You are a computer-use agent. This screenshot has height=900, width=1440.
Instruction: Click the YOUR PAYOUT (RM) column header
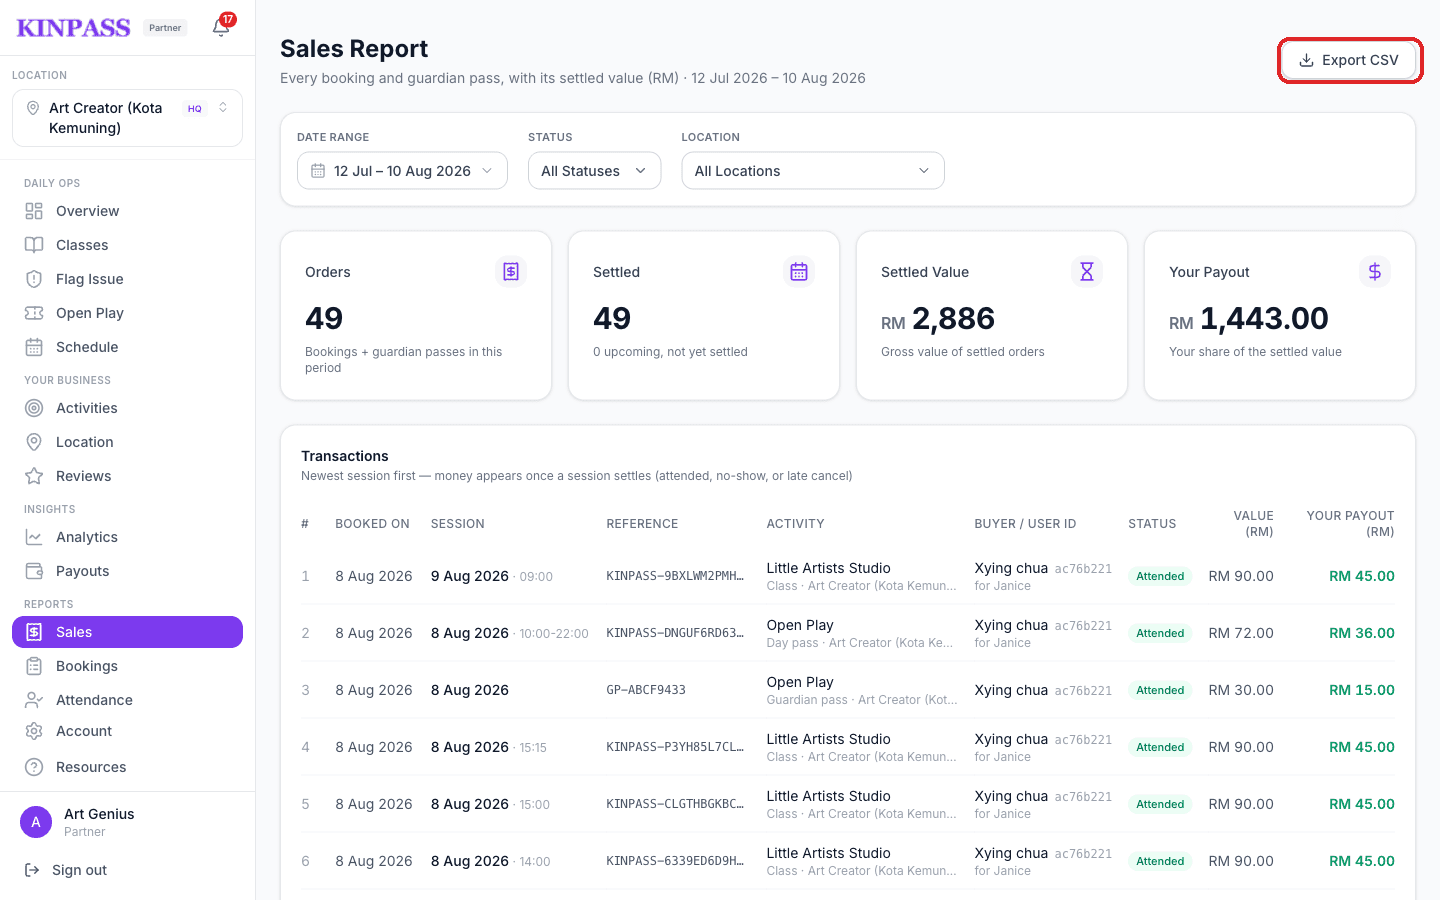coord(1350,524)
